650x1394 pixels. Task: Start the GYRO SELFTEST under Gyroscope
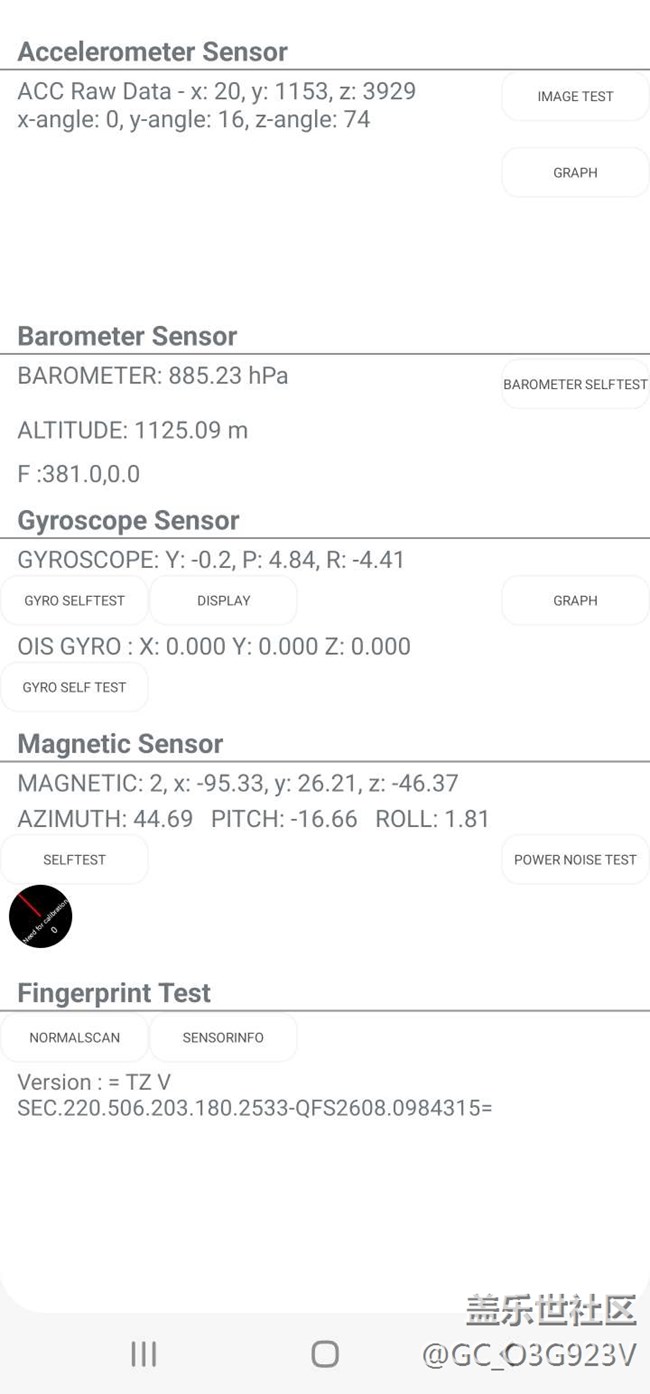(x=75, y=601)
